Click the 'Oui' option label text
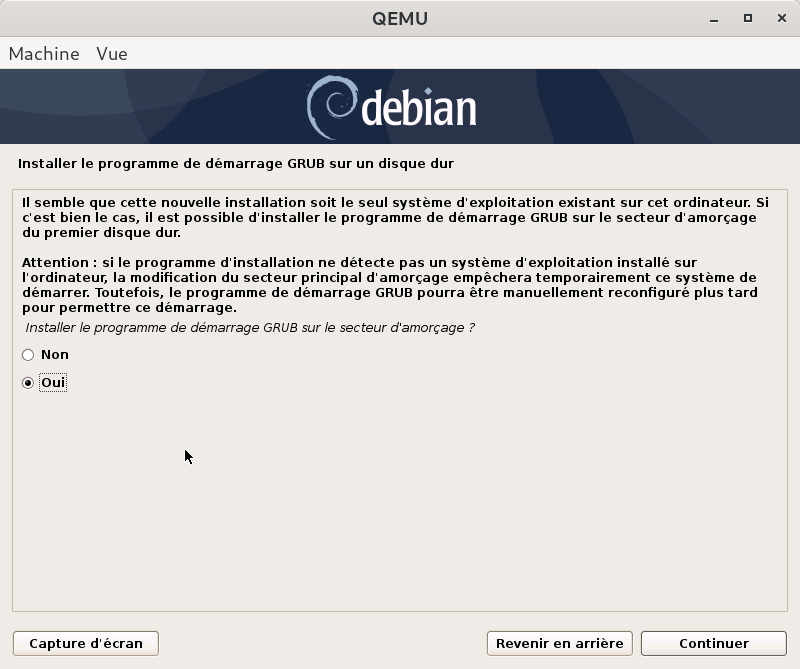This screenshot has height=669, width=800. click(54, 383)
